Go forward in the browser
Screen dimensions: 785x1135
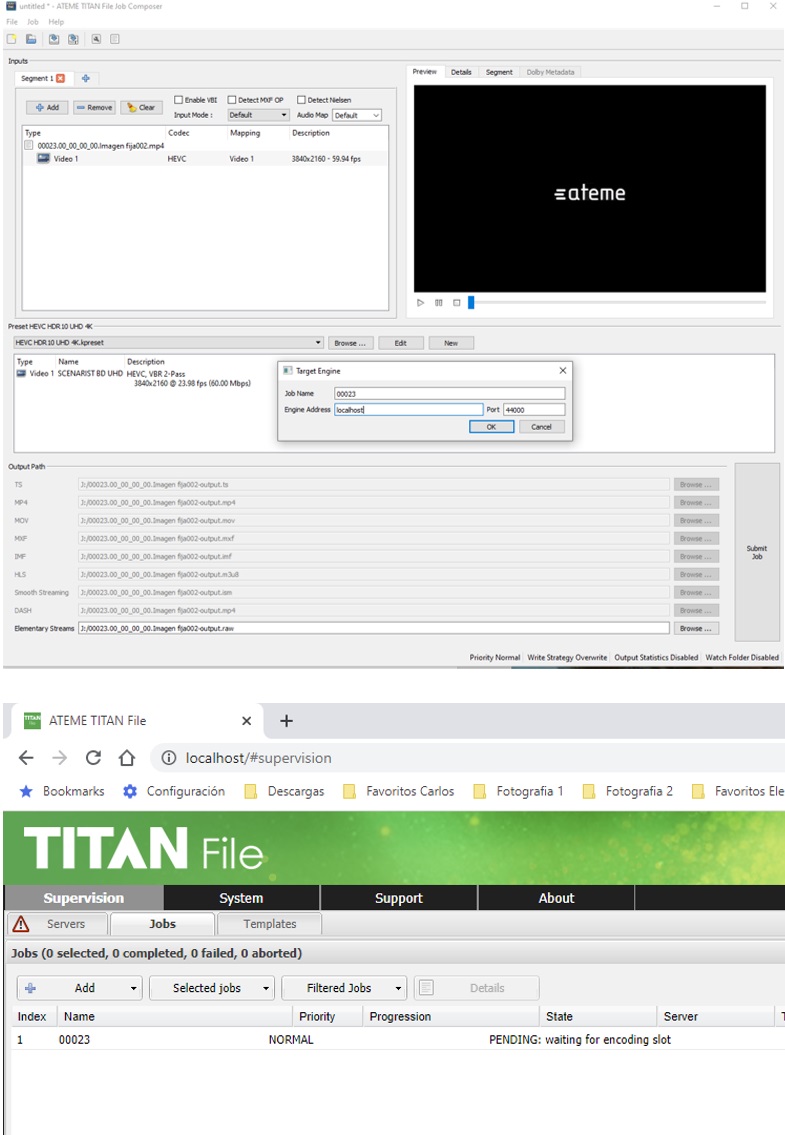[x=59, y=758]
